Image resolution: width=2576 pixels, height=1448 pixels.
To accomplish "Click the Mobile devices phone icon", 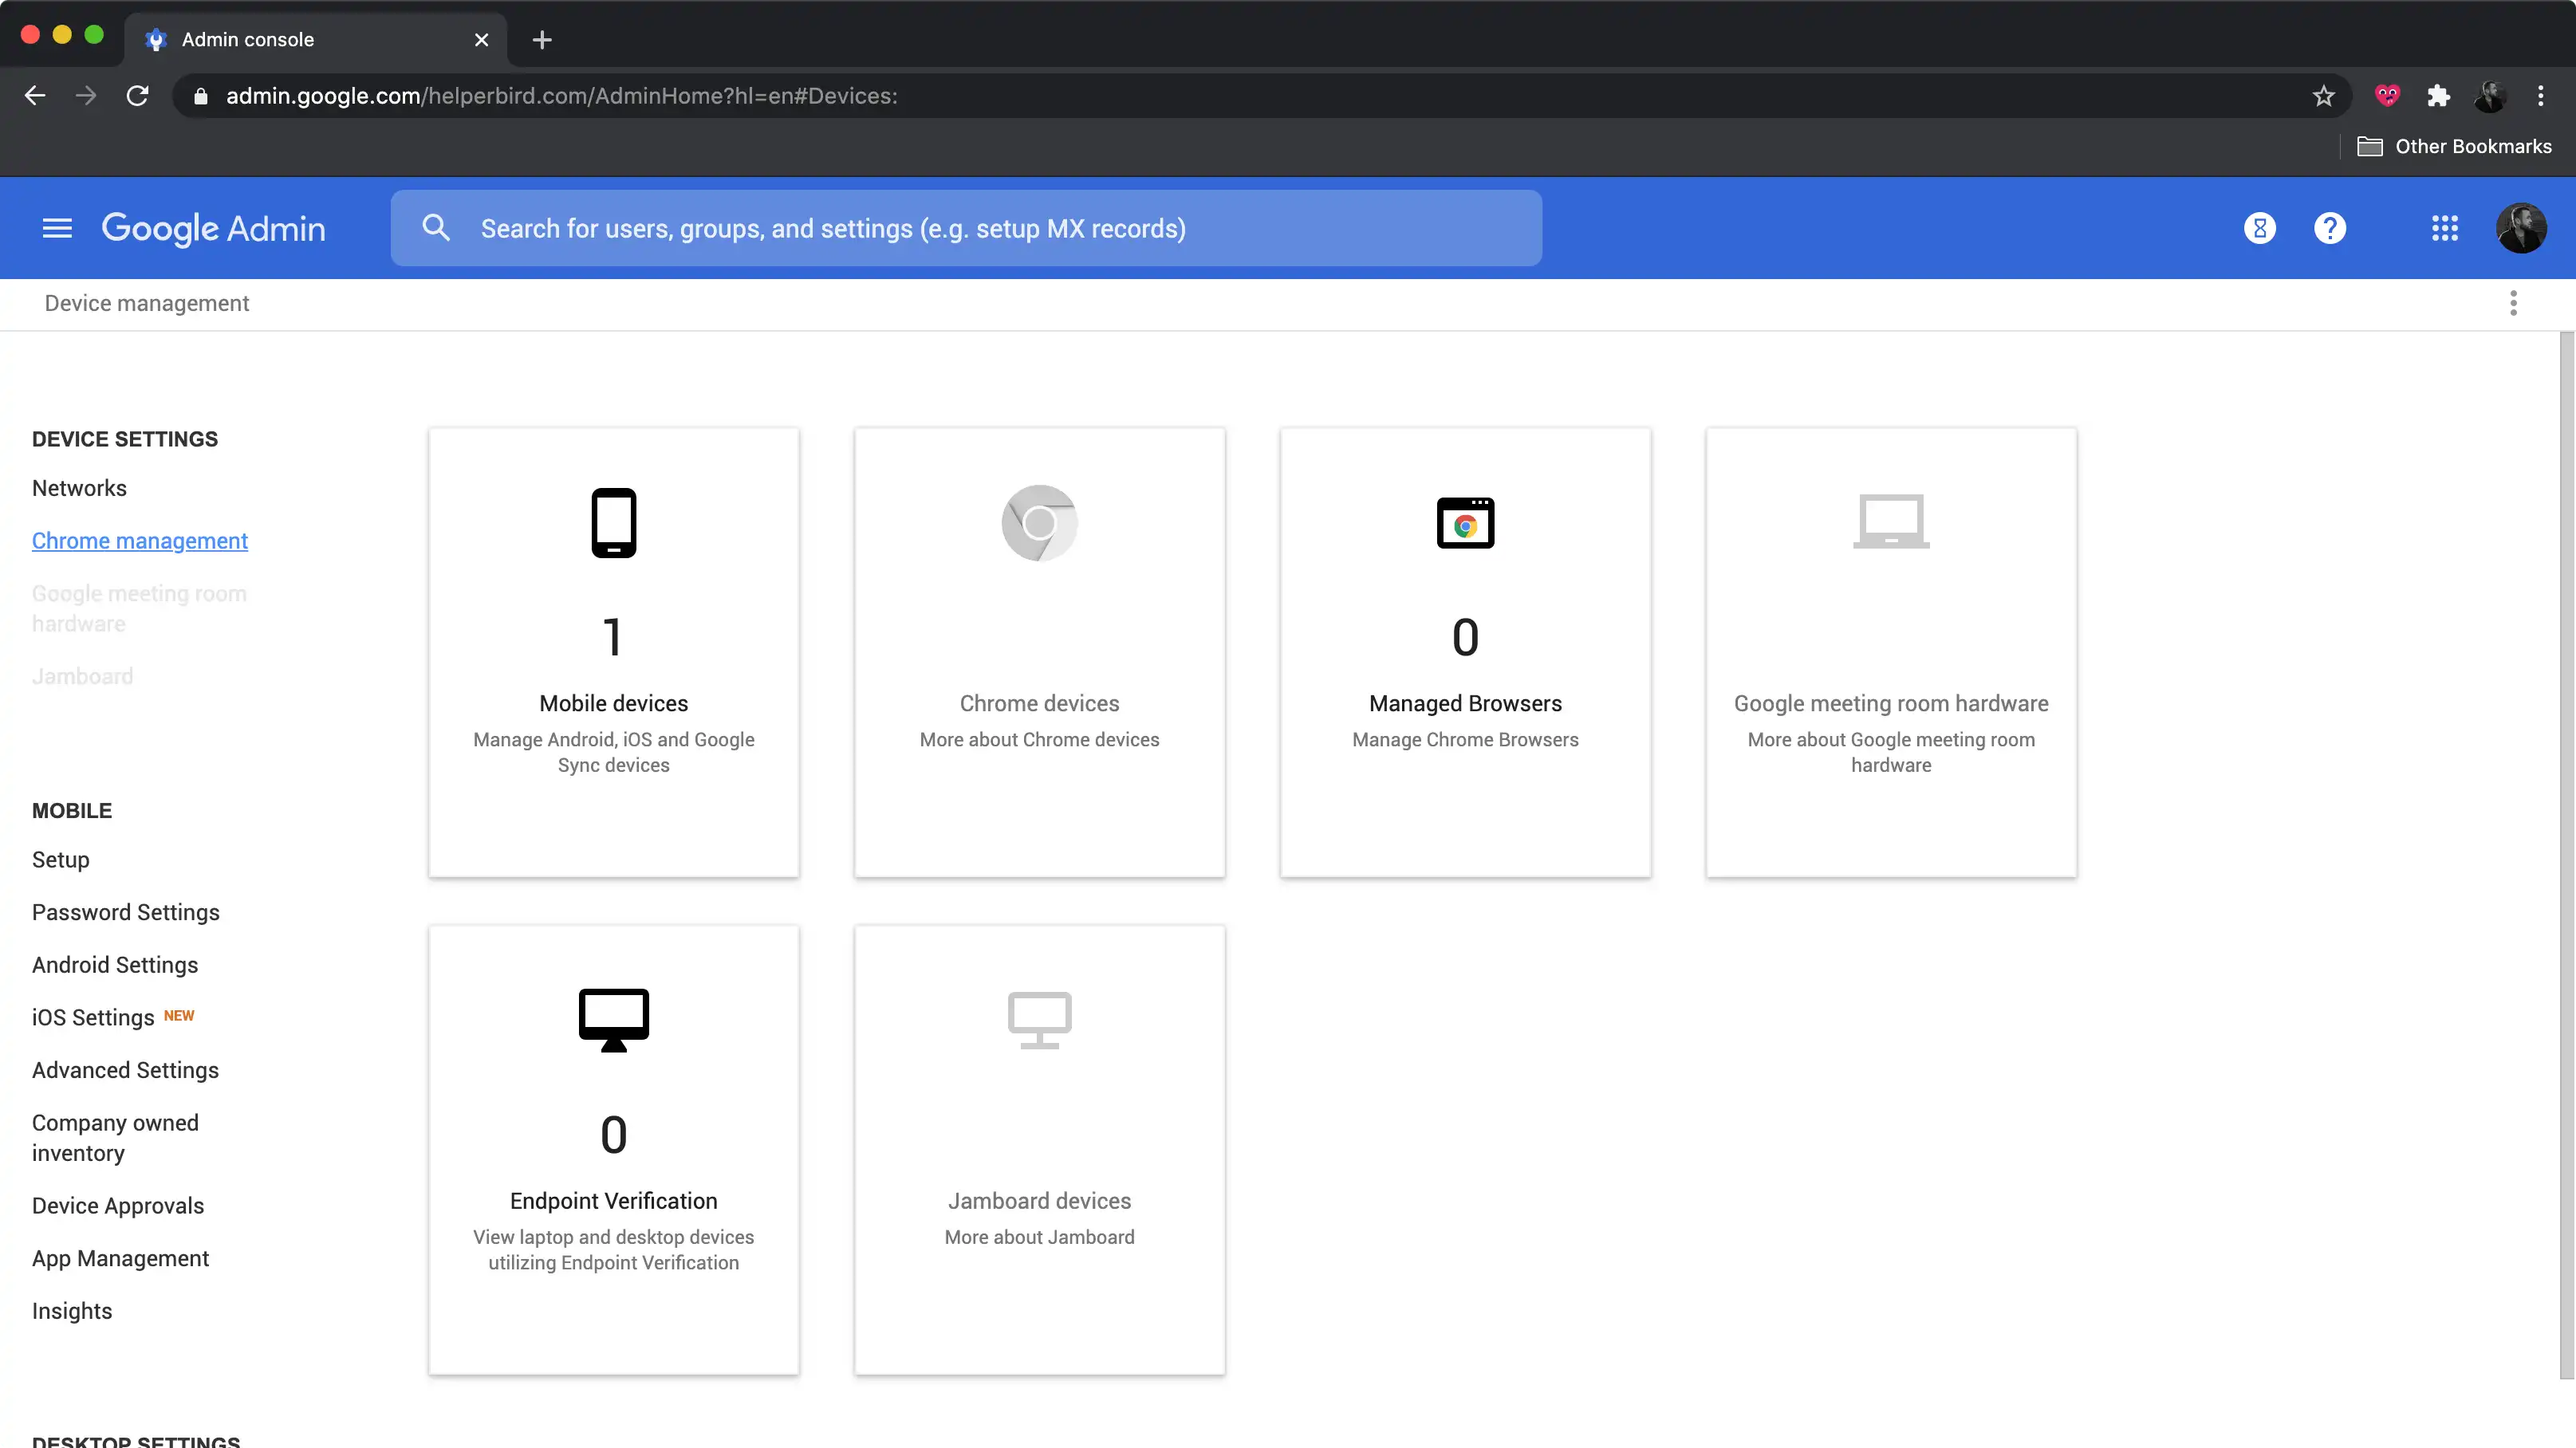I will (x=614, y=522).
